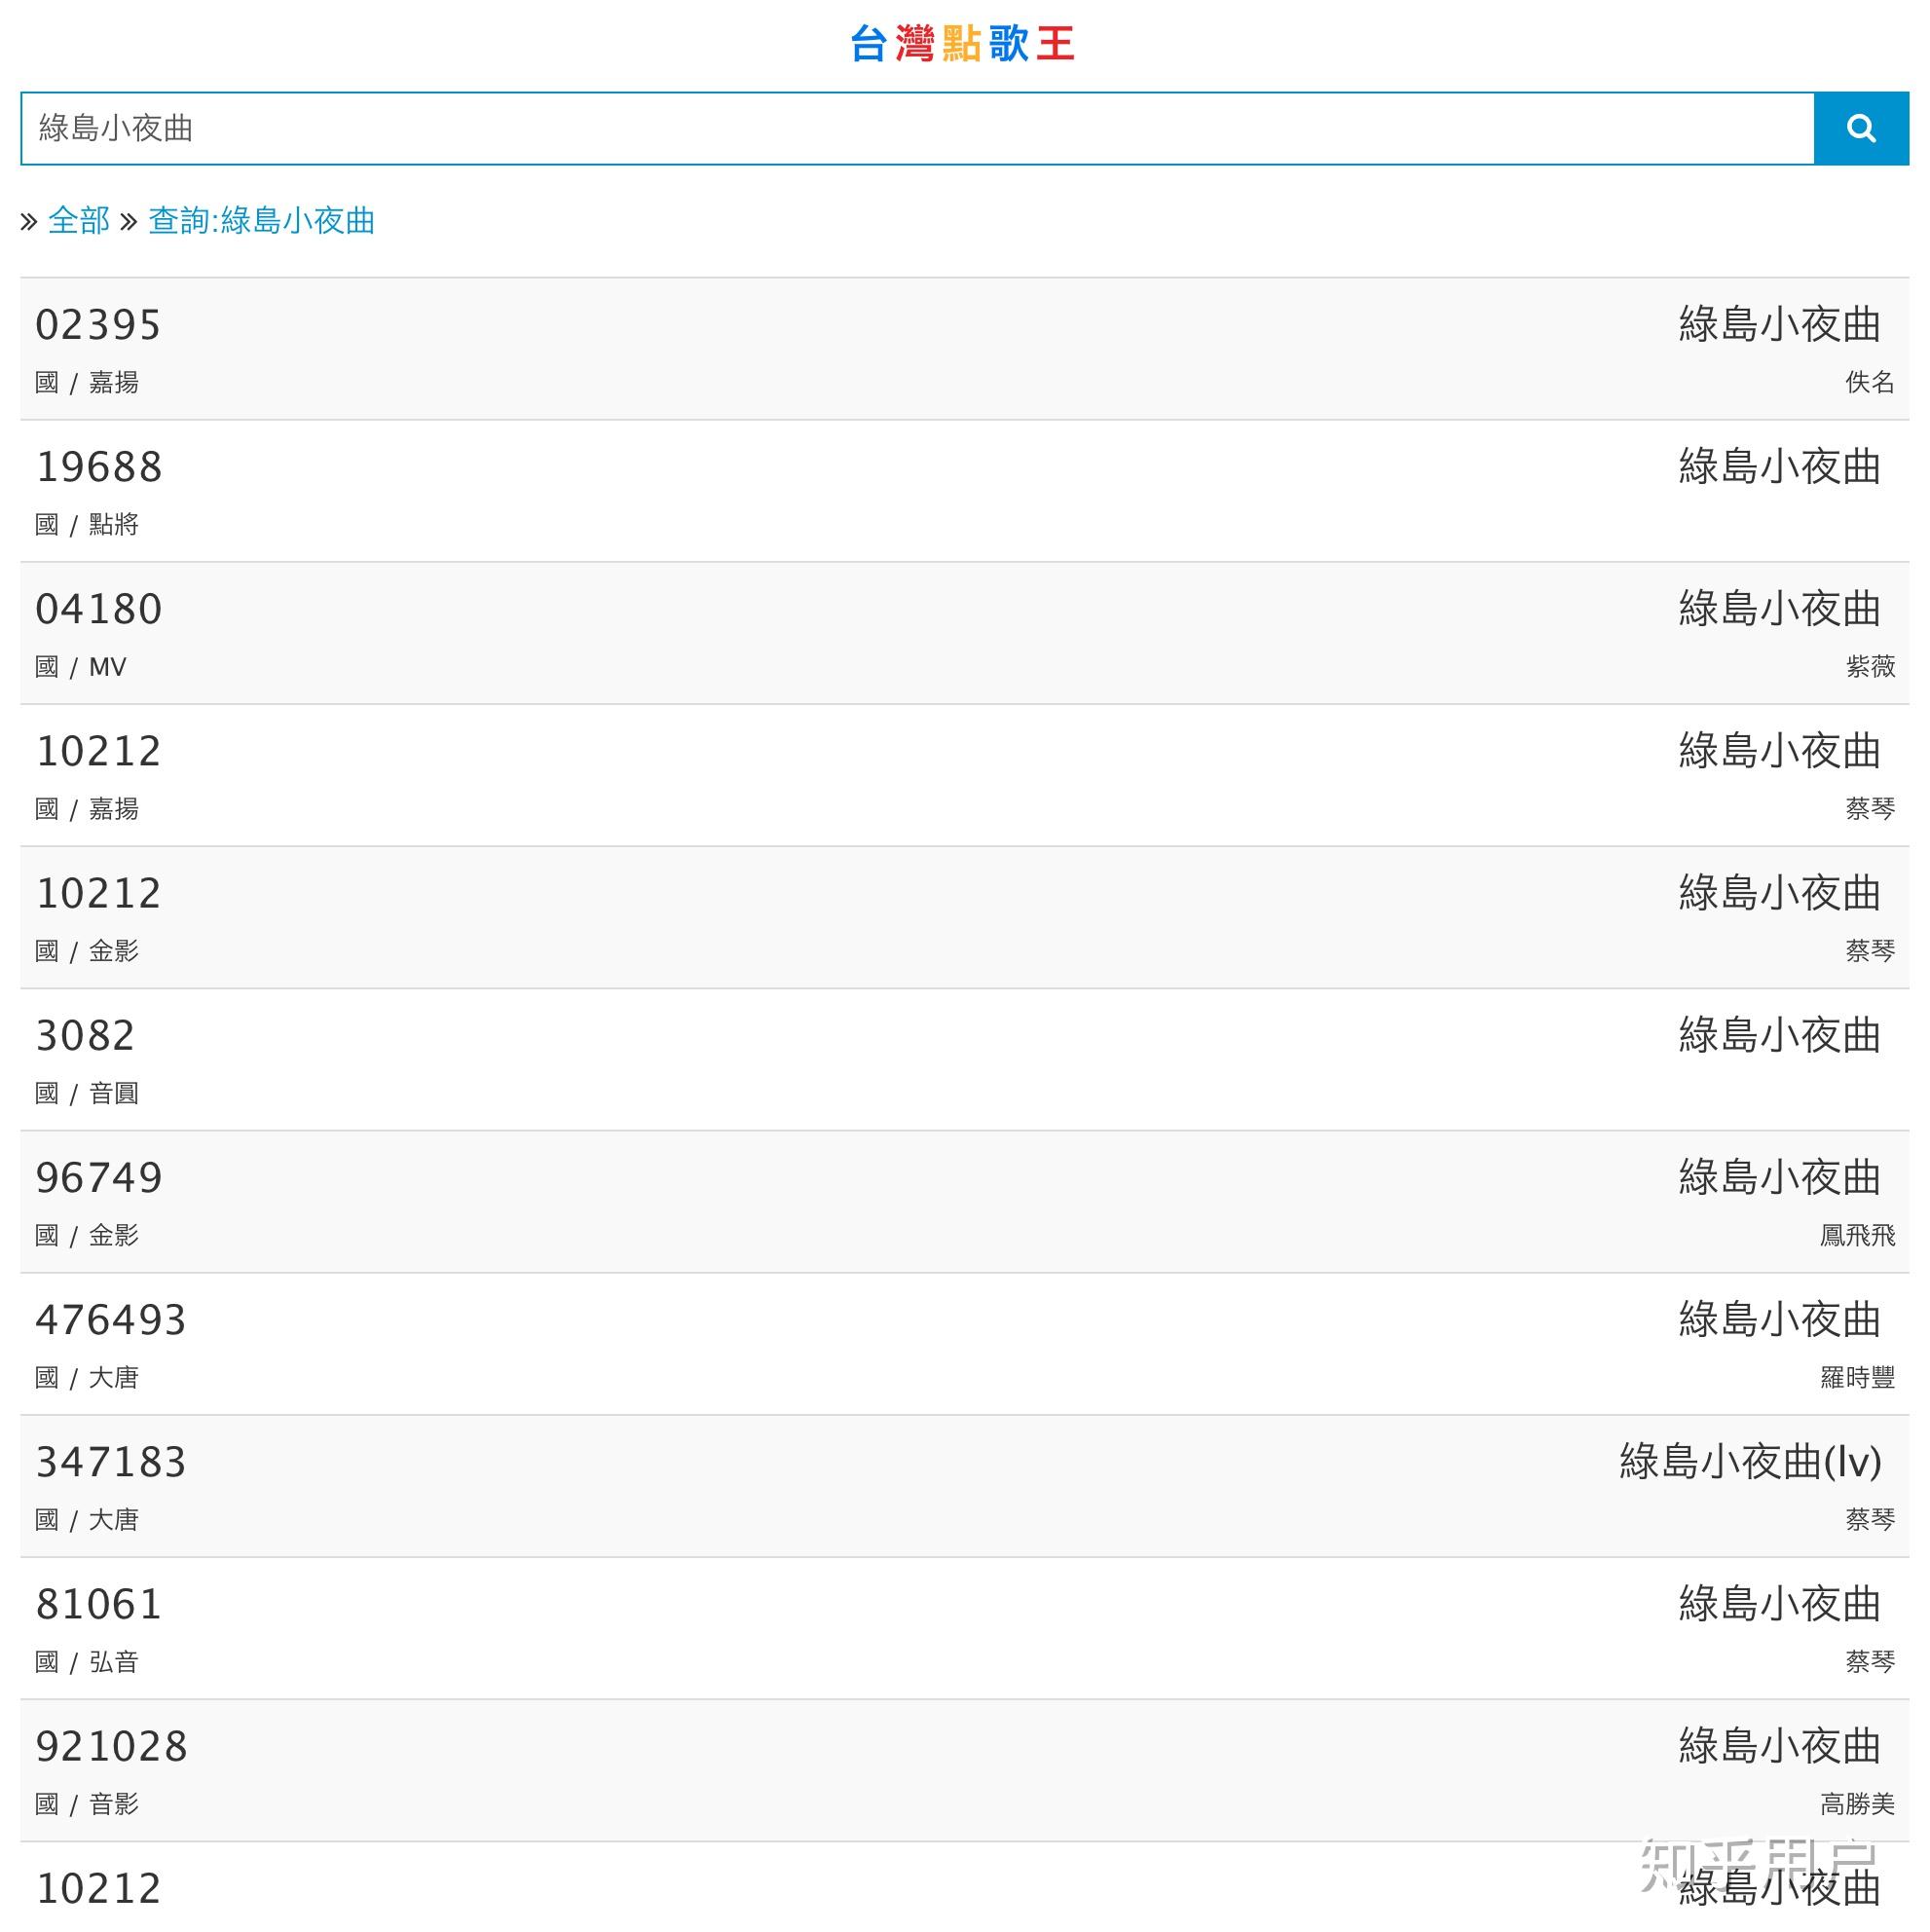The width and height of the screenshot is (1930, 1932).
Task: Click the magnifying glass search button
Action: pos(1860,128)
